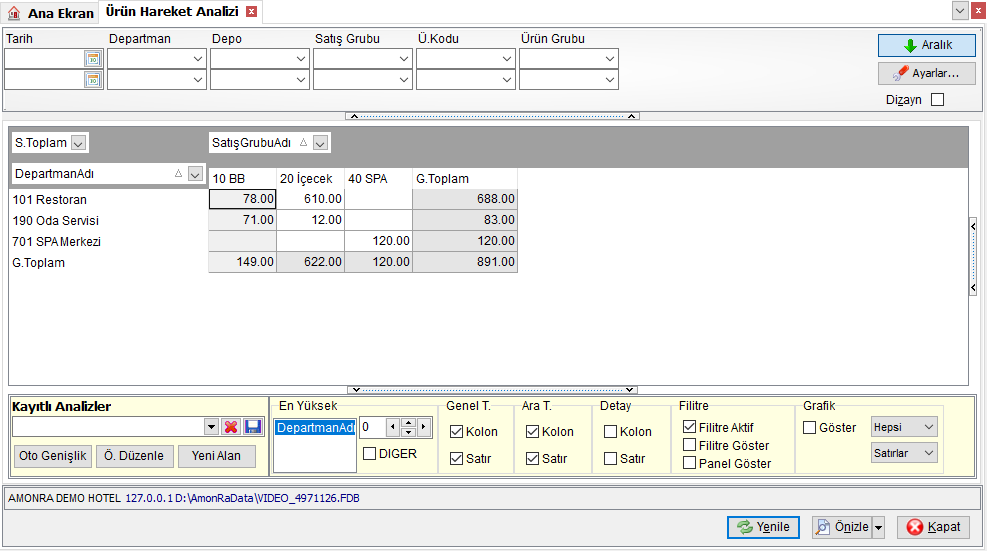
Task: Open the calendar picker for second Tarih field
Action: click(x=93, y=79)
